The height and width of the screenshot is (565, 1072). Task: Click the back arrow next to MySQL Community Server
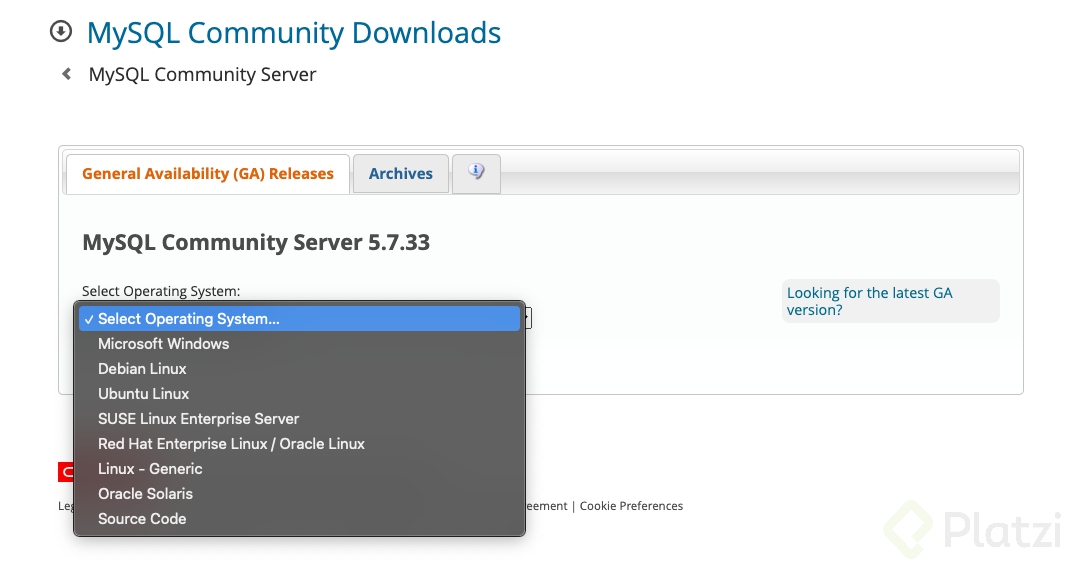pyautogui.click(x=66, y=74)
